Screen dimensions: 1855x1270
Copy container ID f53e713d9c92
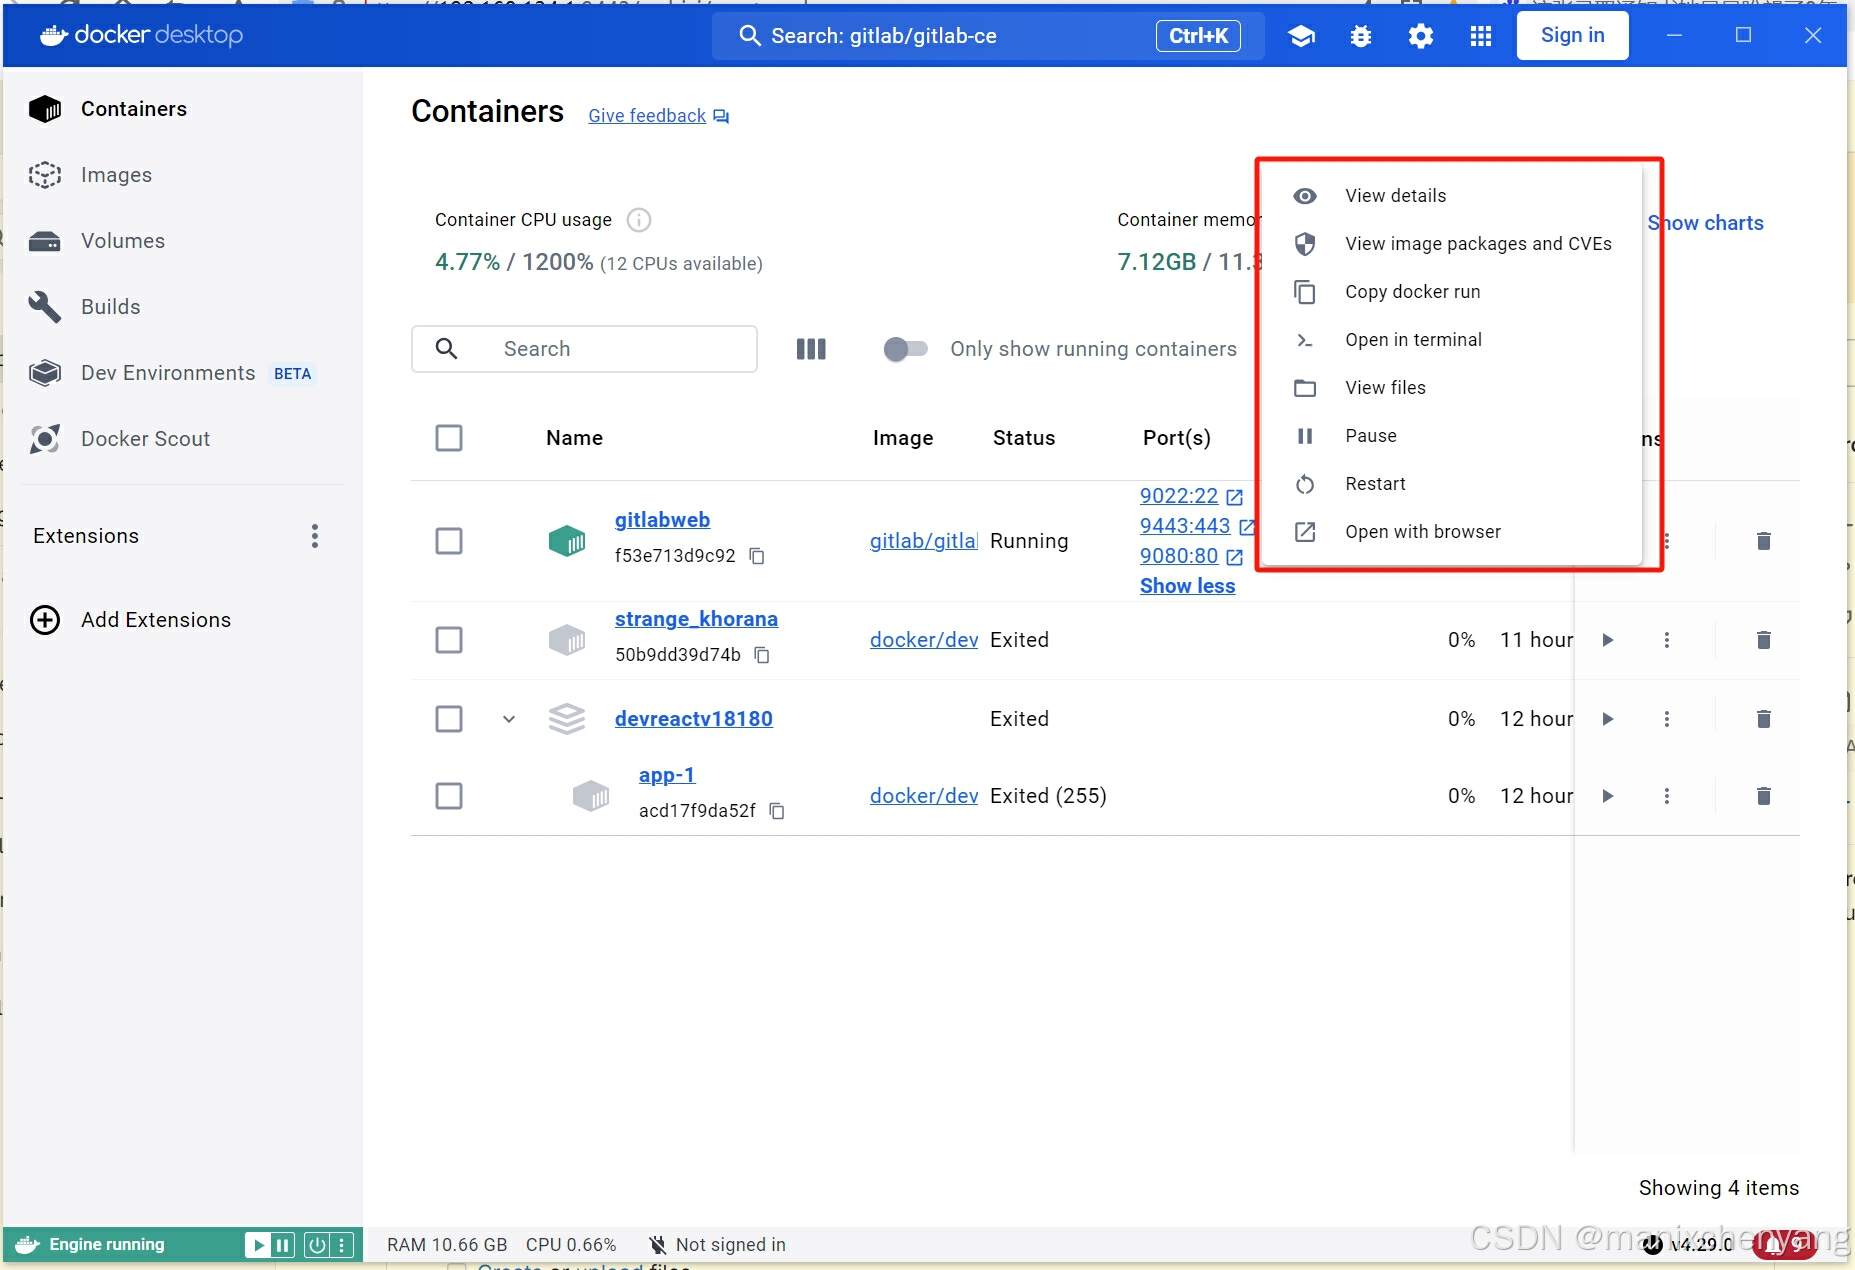point(757,556)
